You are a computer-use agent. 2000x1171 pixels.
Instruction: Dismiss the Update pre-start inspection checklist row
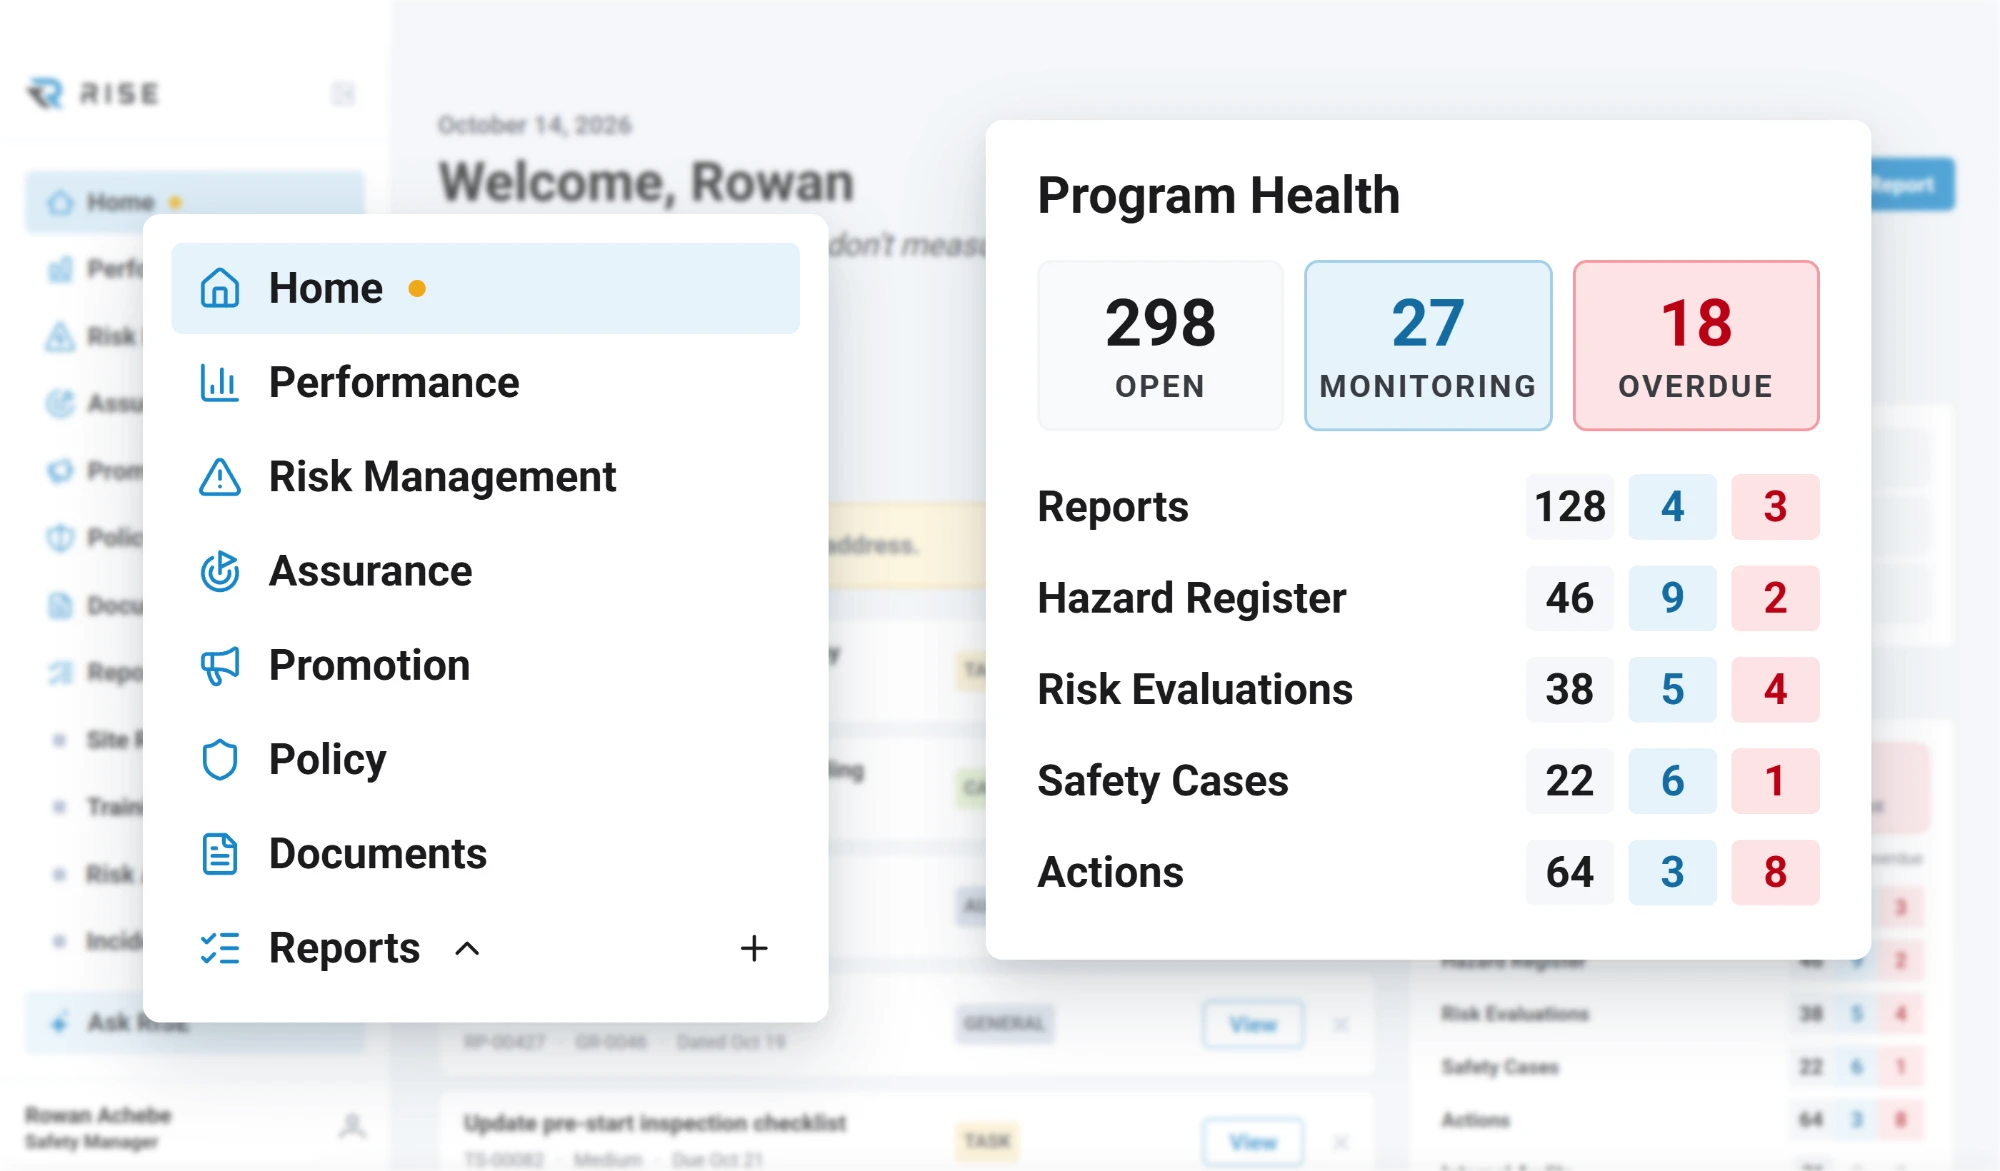pos(1341,1142)
